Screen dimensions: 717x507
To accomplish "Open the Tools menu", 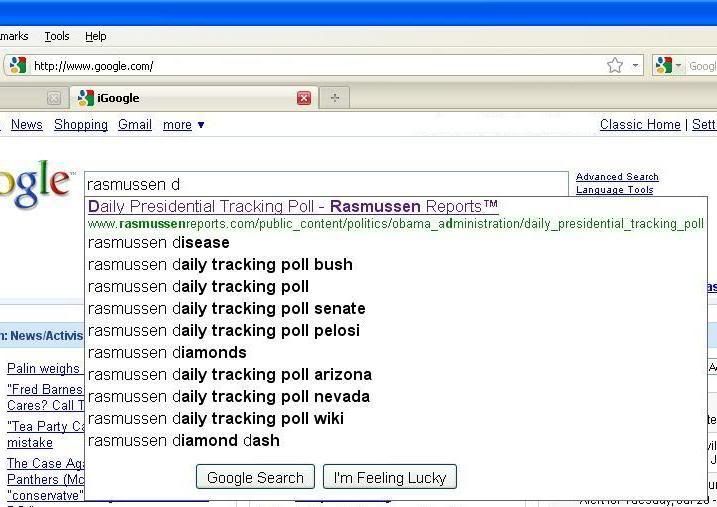I will [x=57, y=36].
